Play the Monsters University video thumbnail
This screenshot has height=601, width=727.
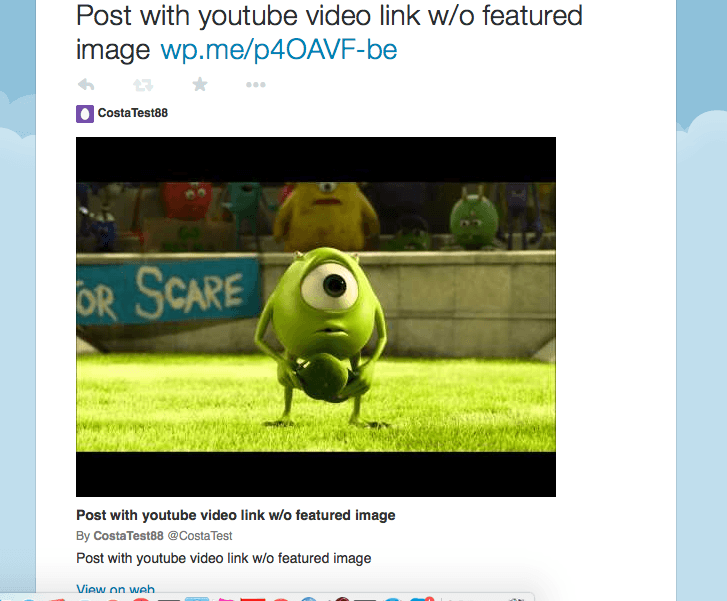316,317
